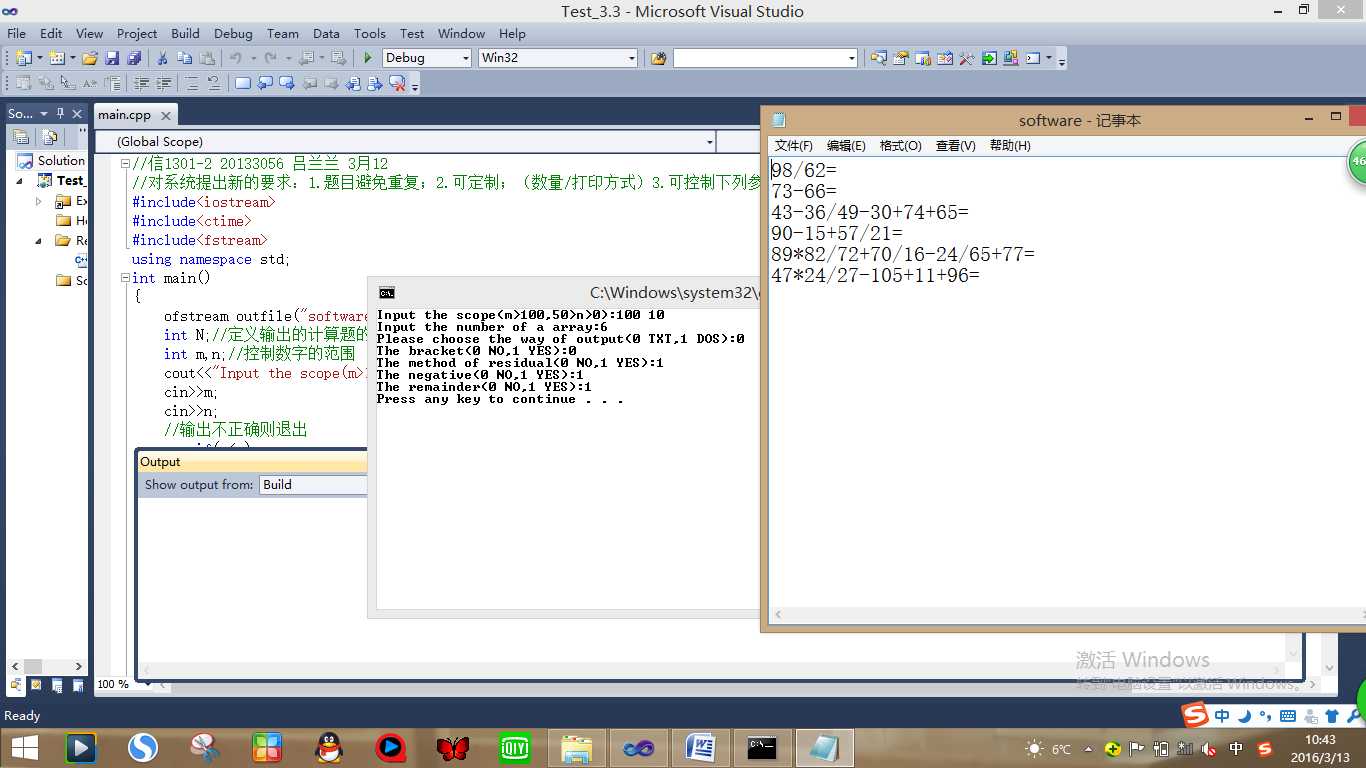
Task: Open the 格式(O) menu in Notepad
Action: click(x=900, y=146)
